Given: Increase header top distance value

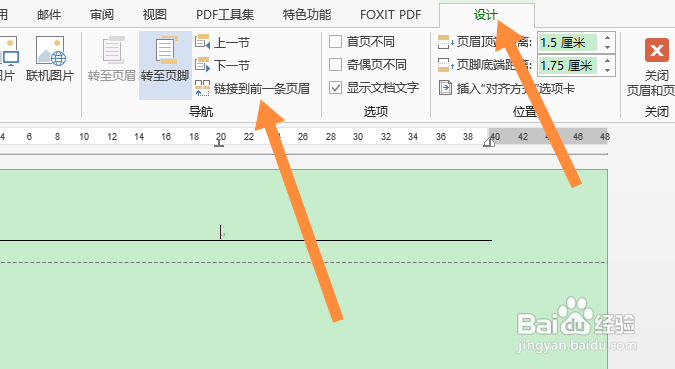Looking at the screenshot, I should 607,37.
